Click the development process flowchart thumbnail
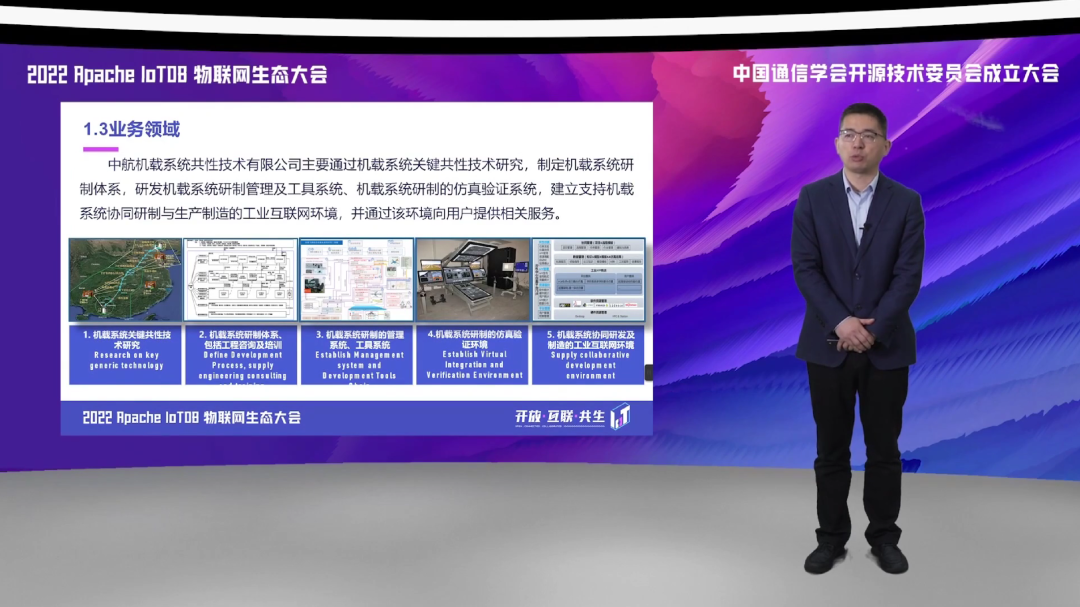The image size is (1080, 607). coord(241,280)
